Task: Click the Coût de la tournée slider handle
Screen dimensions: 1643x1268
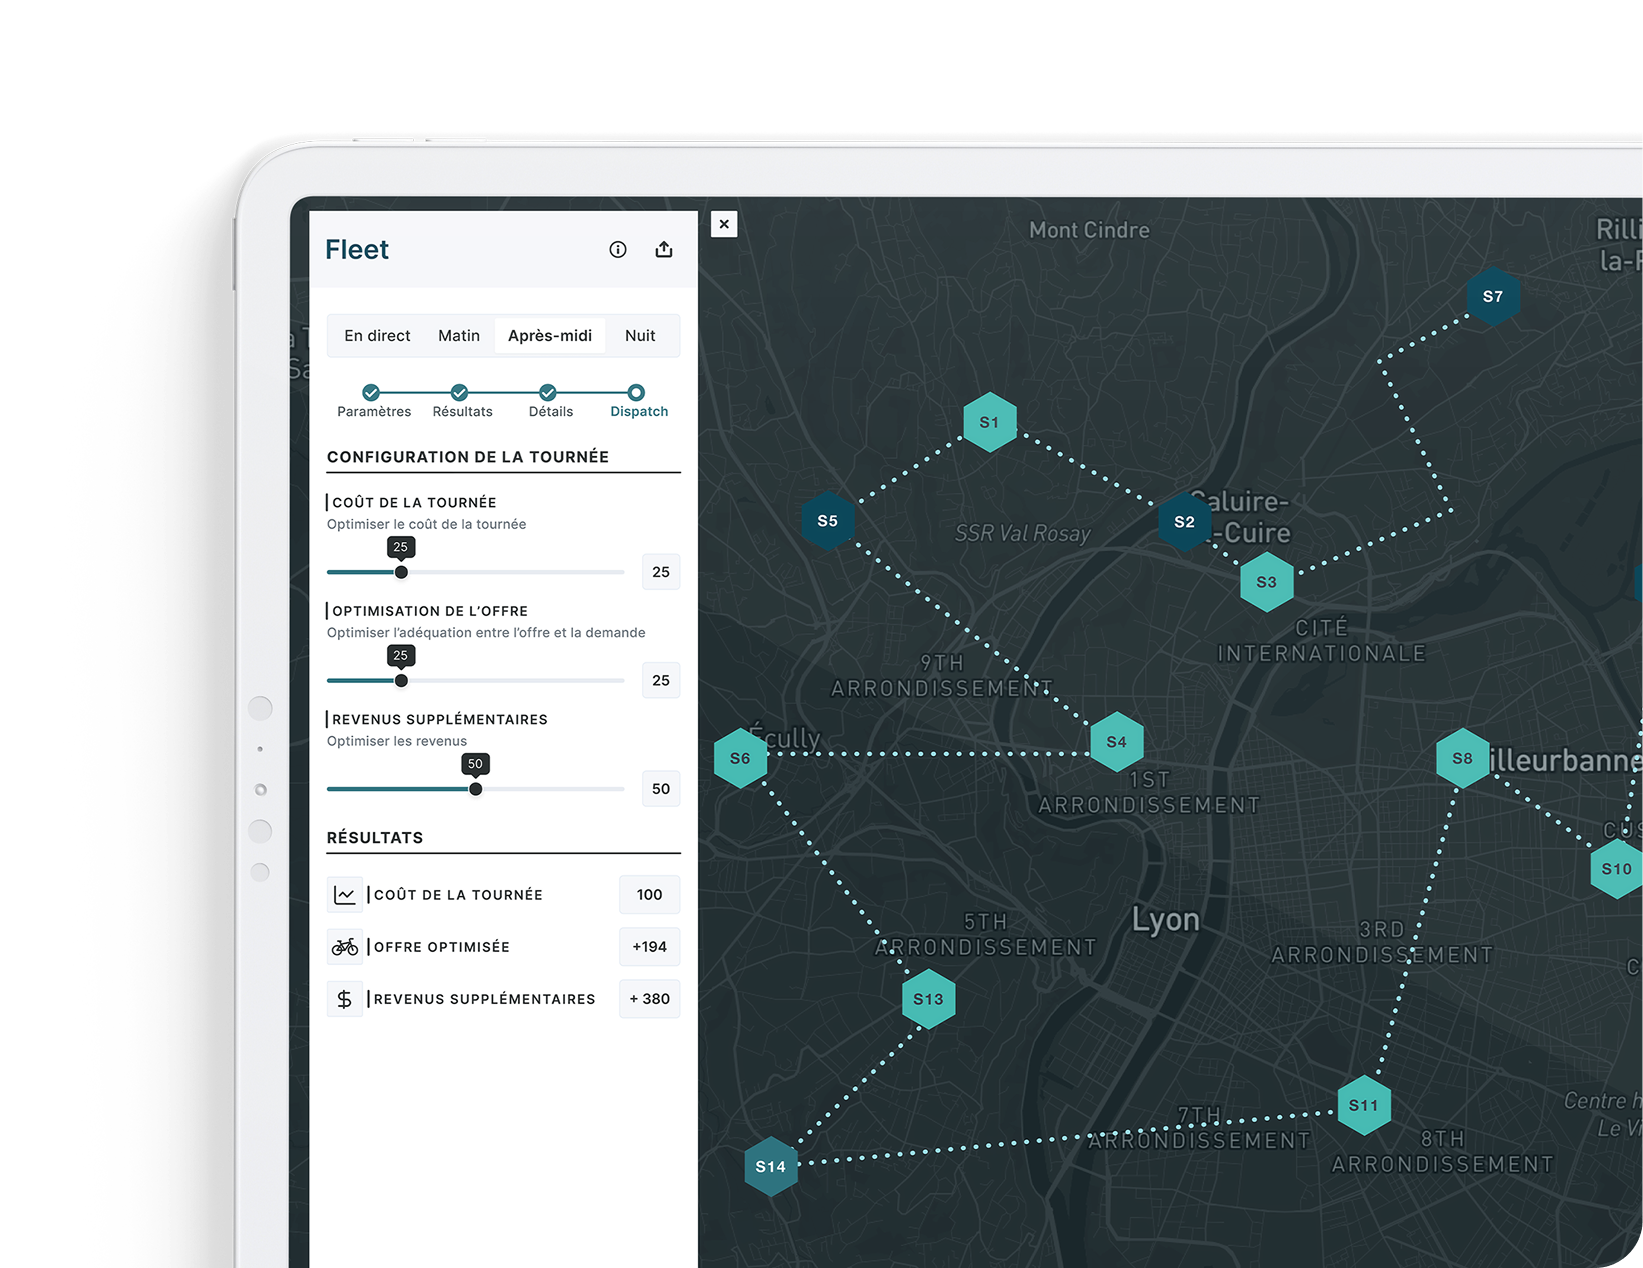Action: (401, 572)
